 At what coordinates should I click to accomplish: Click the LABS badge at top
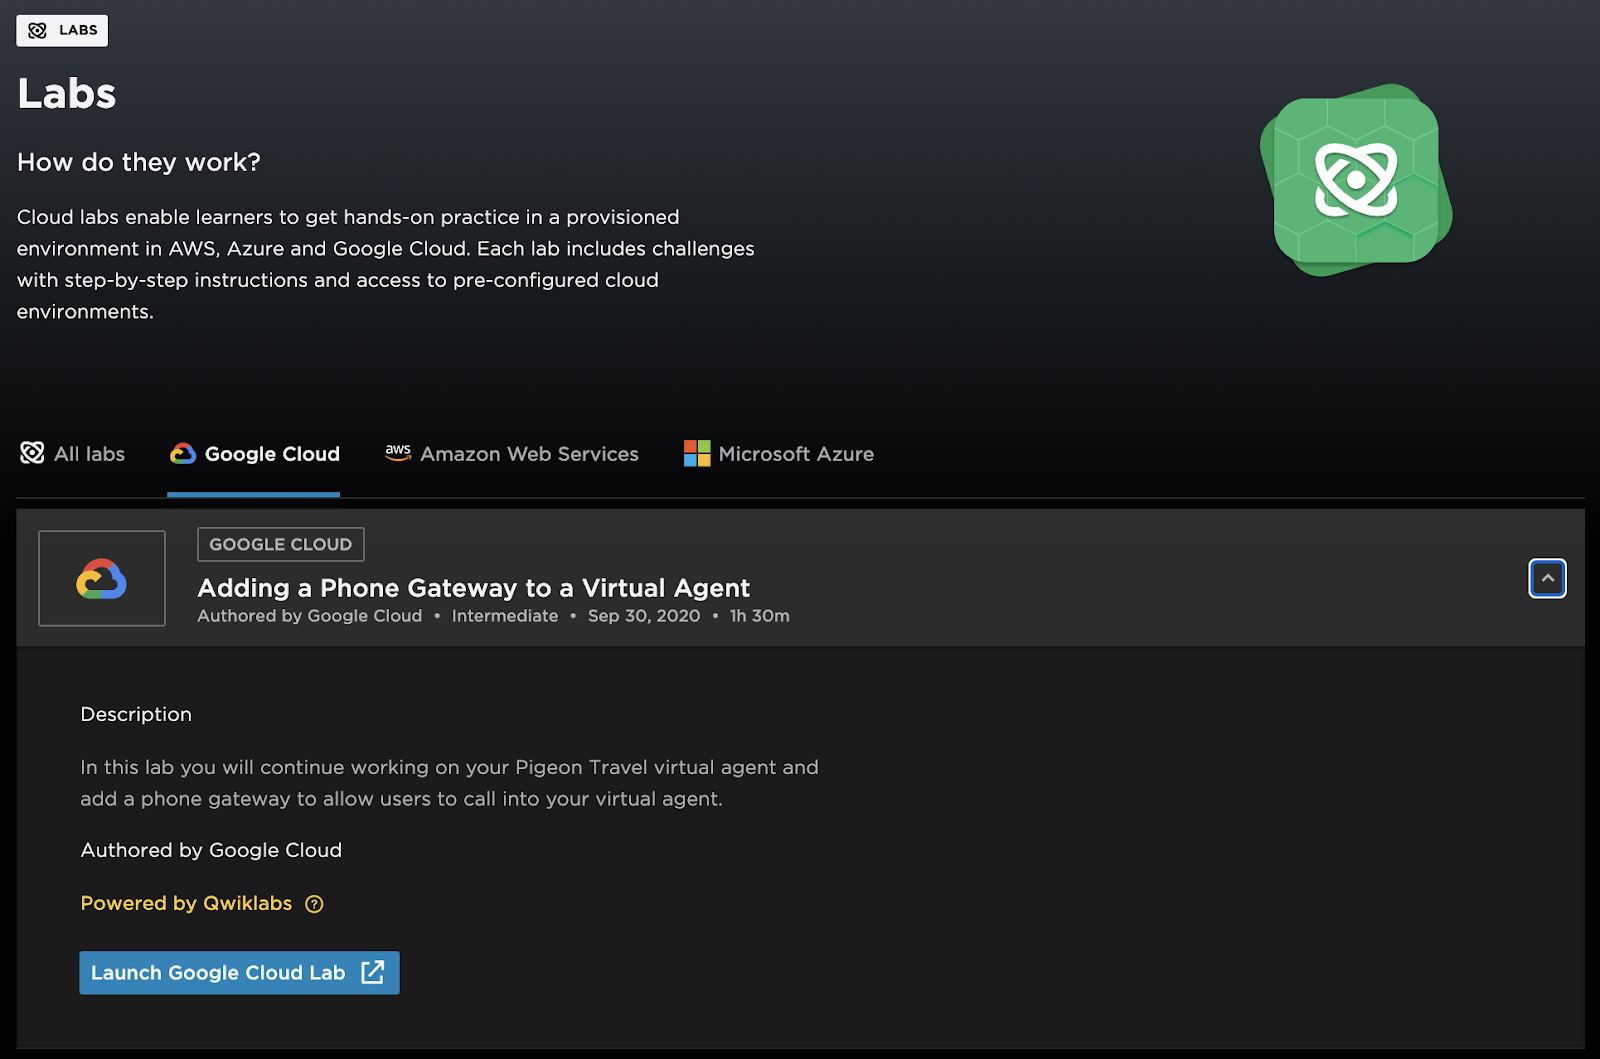pos(62,30)
